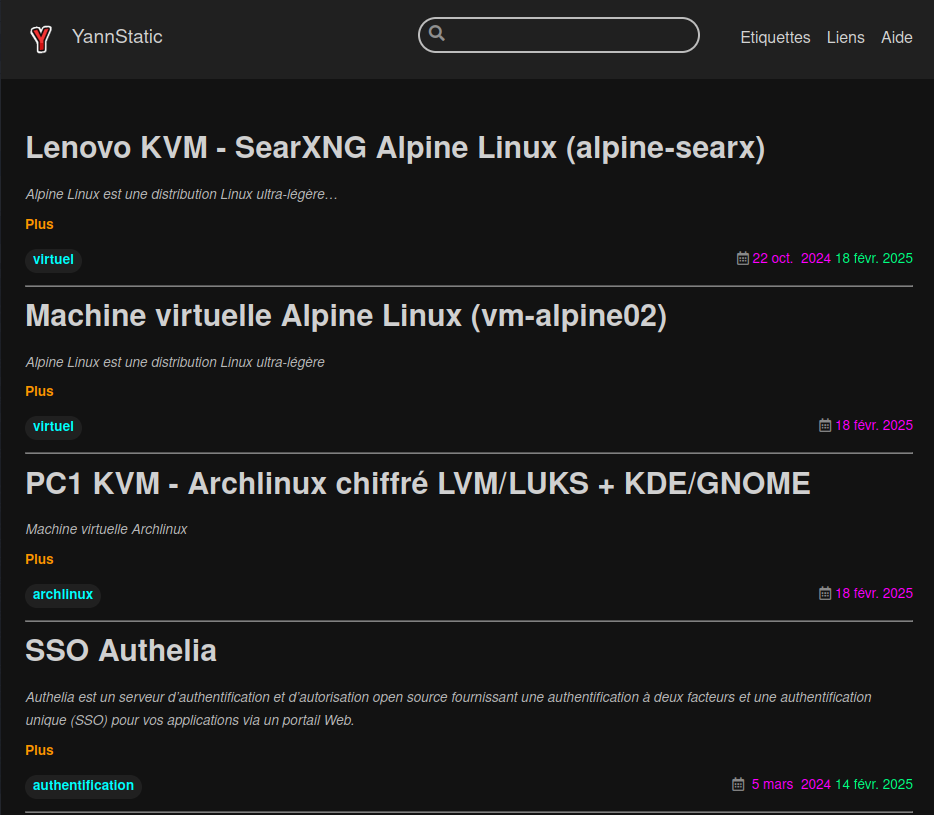Screen dimensions: 934x815
Task: Open Machine virtuelle Alpine Linux article title
Action: click(345, 316)
